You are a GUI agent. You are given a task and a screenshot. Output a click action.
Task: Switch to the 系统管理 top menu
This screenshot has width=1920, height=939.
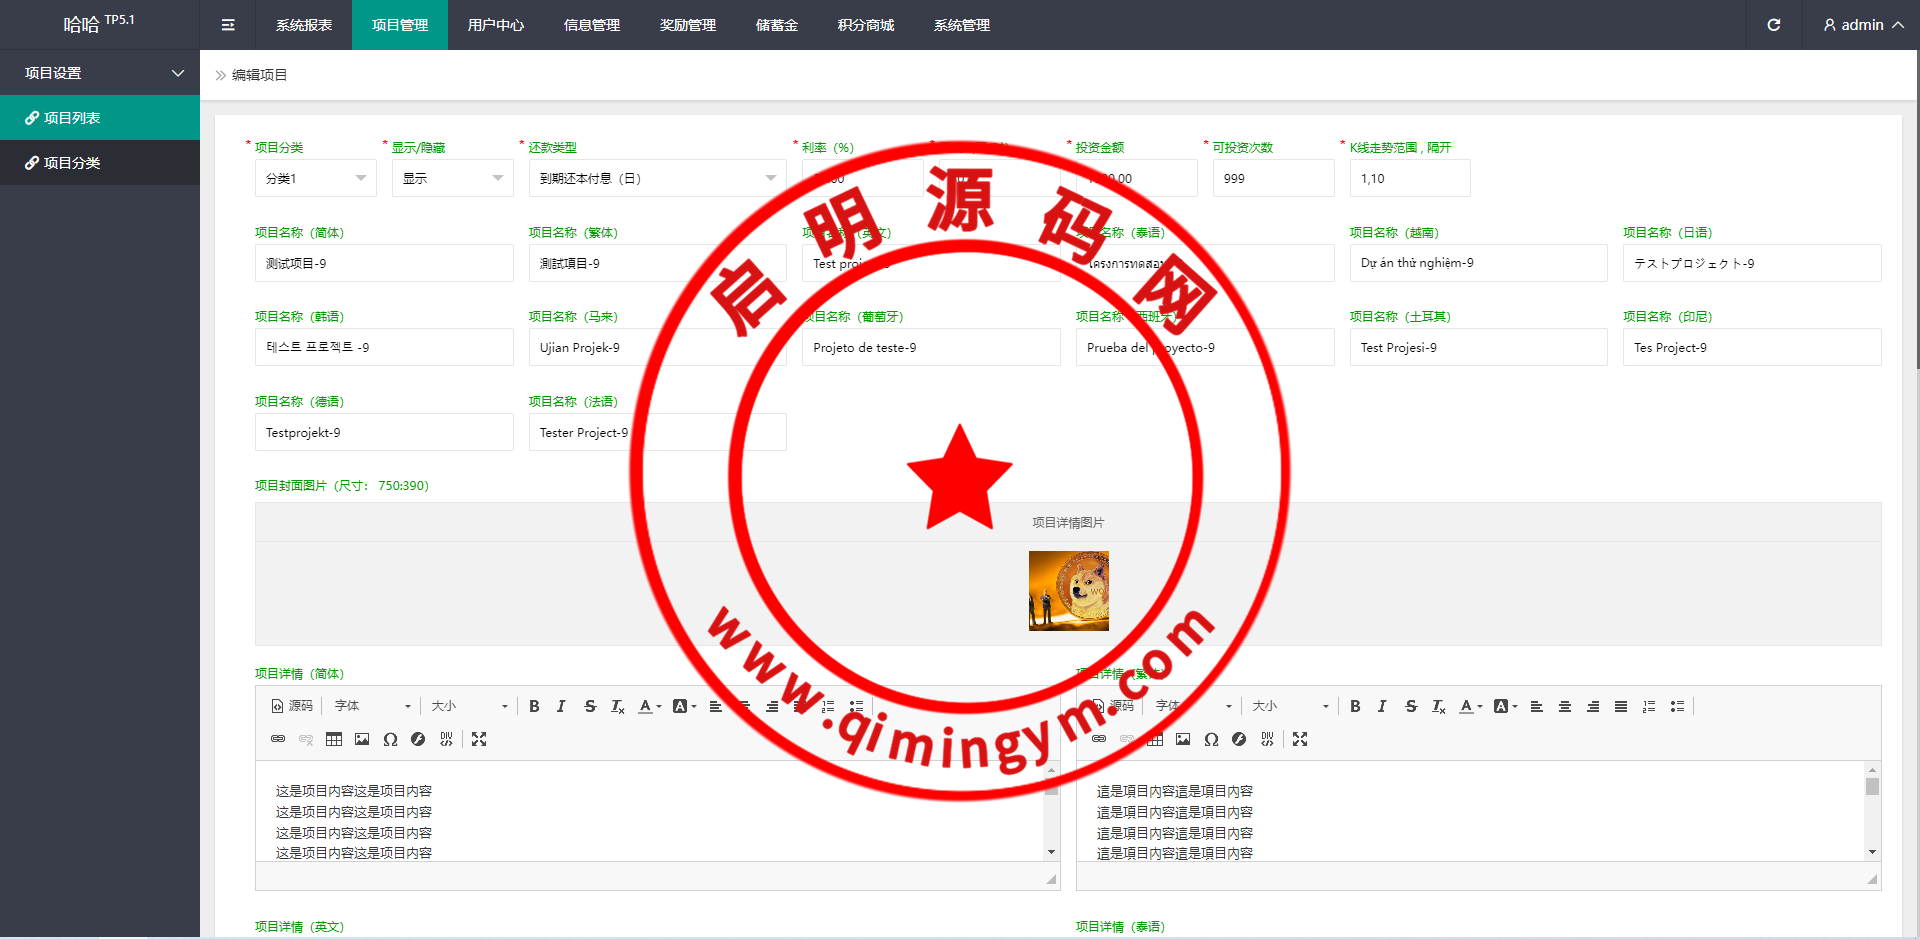(961, 25)
